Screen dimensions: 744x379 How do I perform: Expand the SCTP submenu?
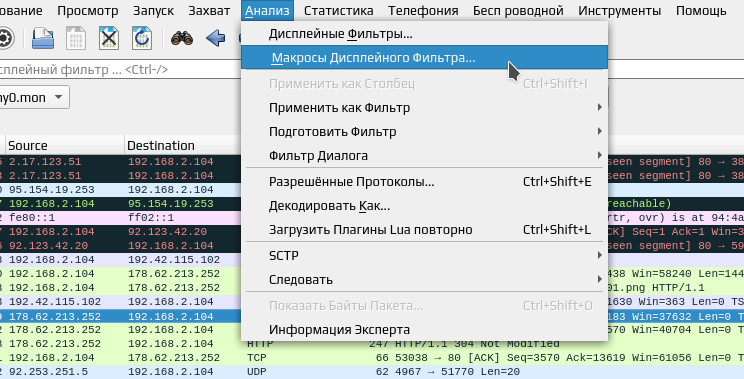pyautogui.click(x=424, y=255)
